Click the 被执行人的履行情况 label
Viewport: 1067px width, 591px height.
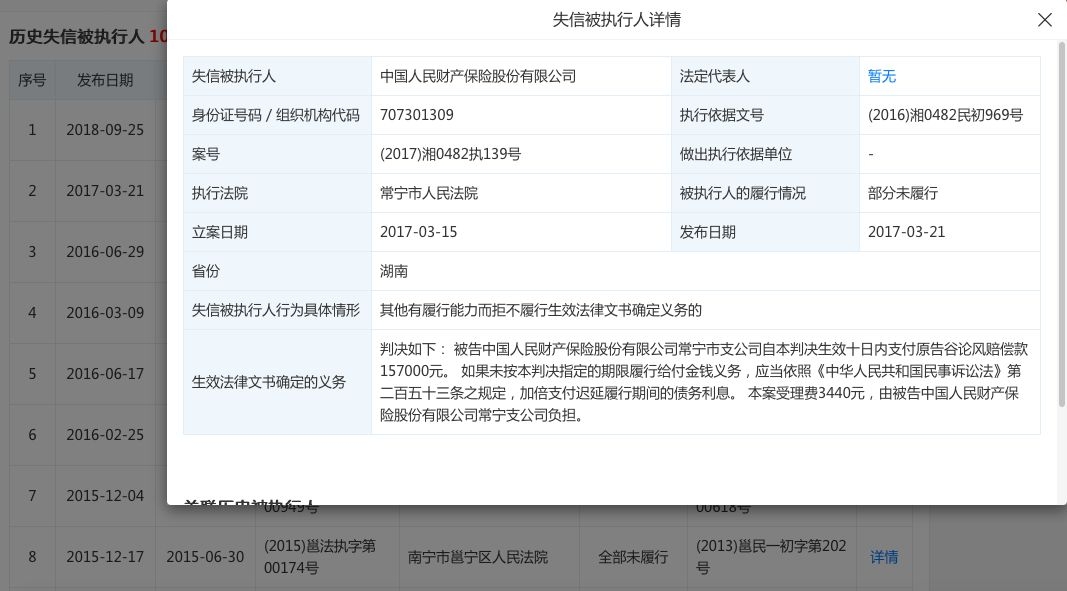point(742,193)
